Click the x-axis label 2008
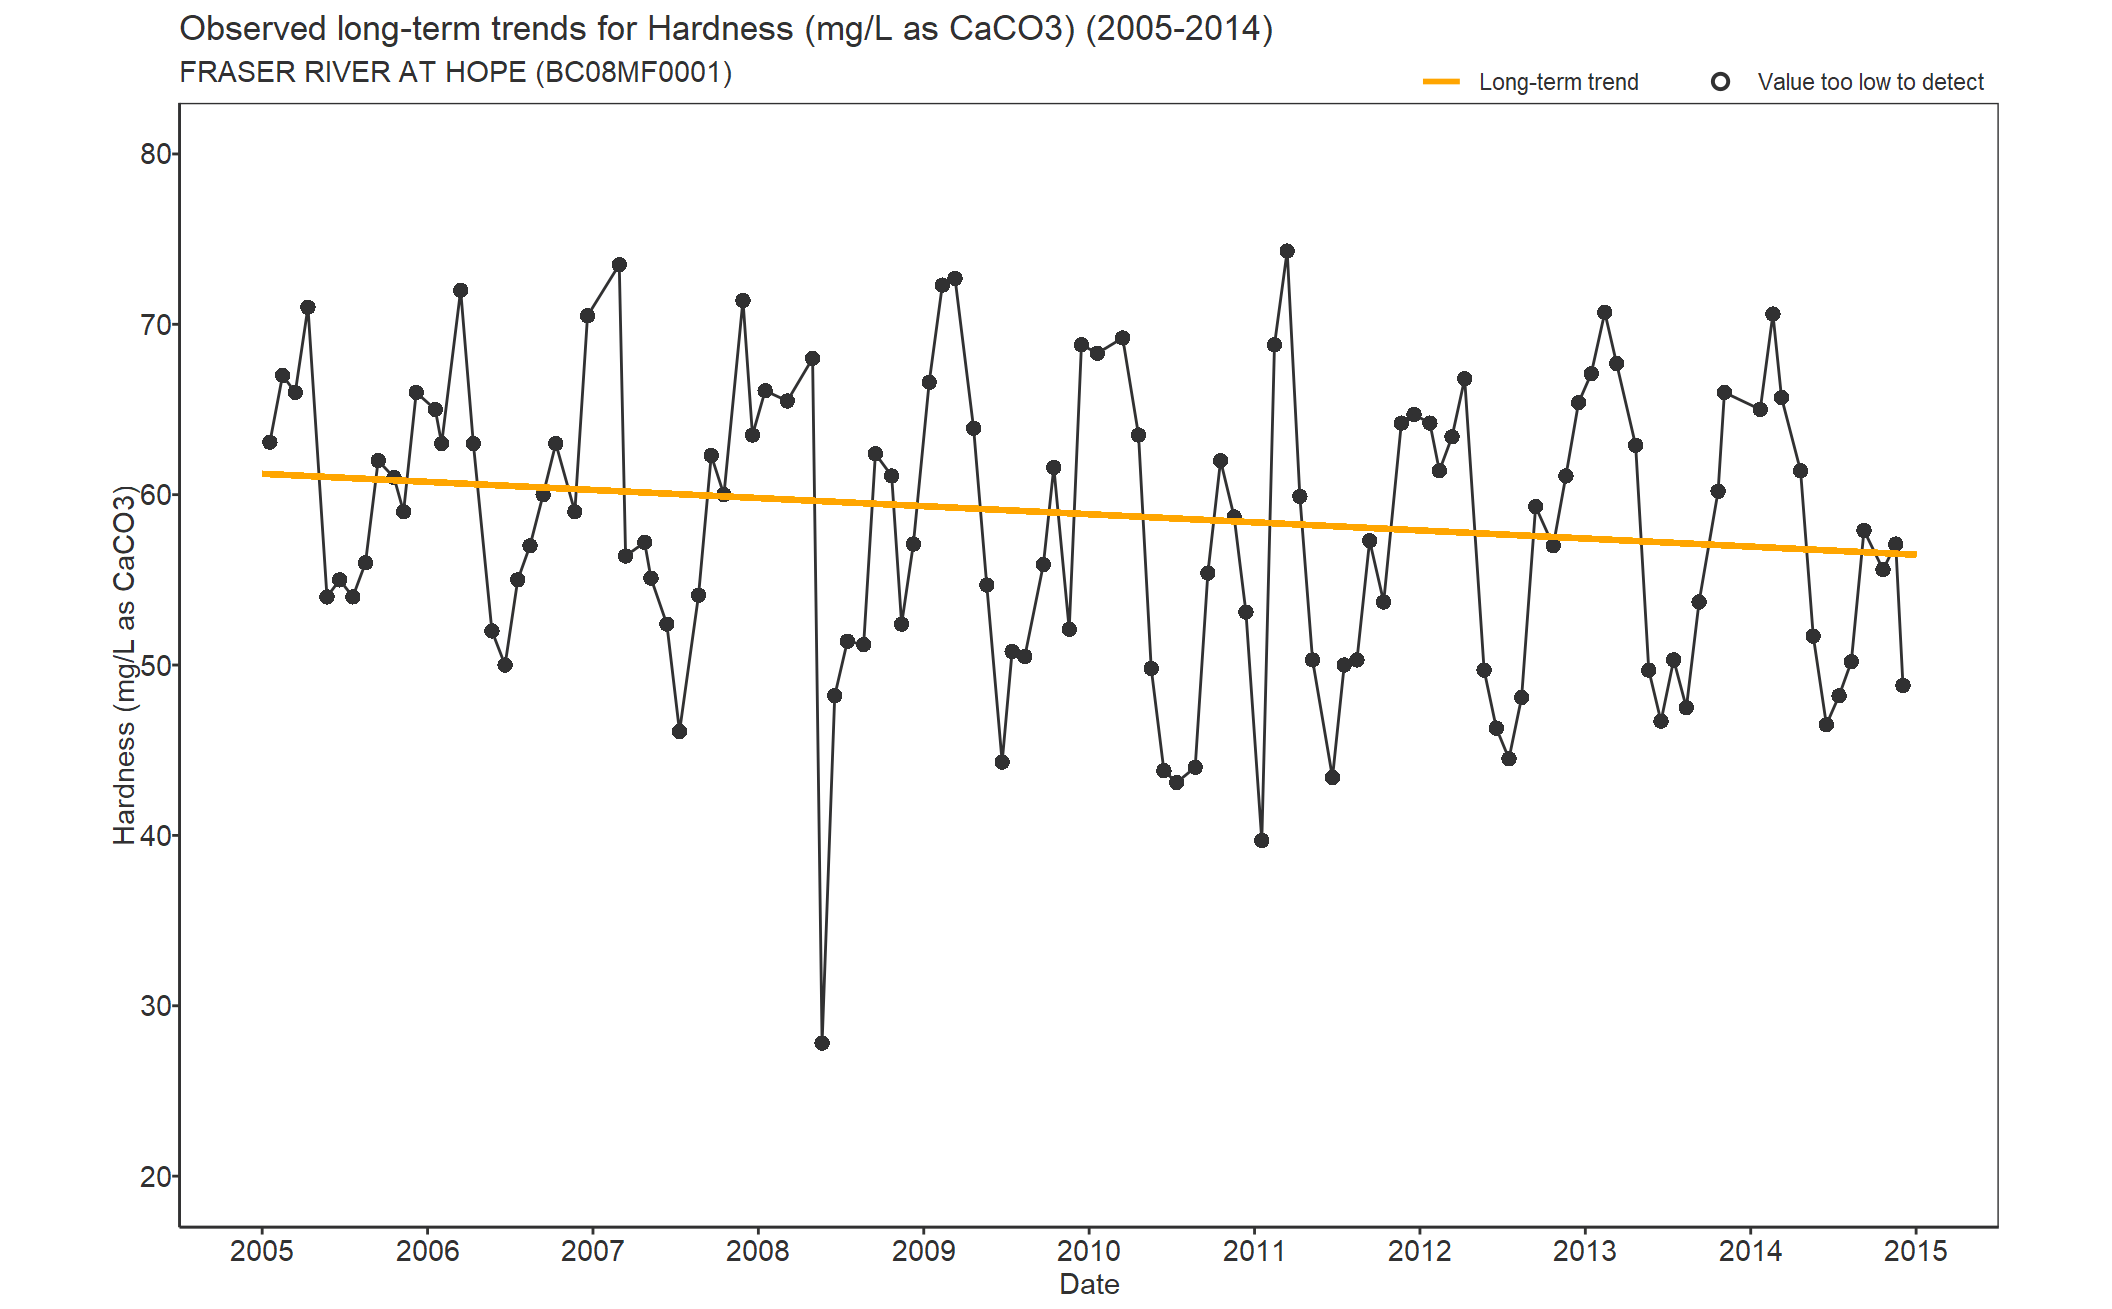2112x1309 pixels. tap(758, 1251)
